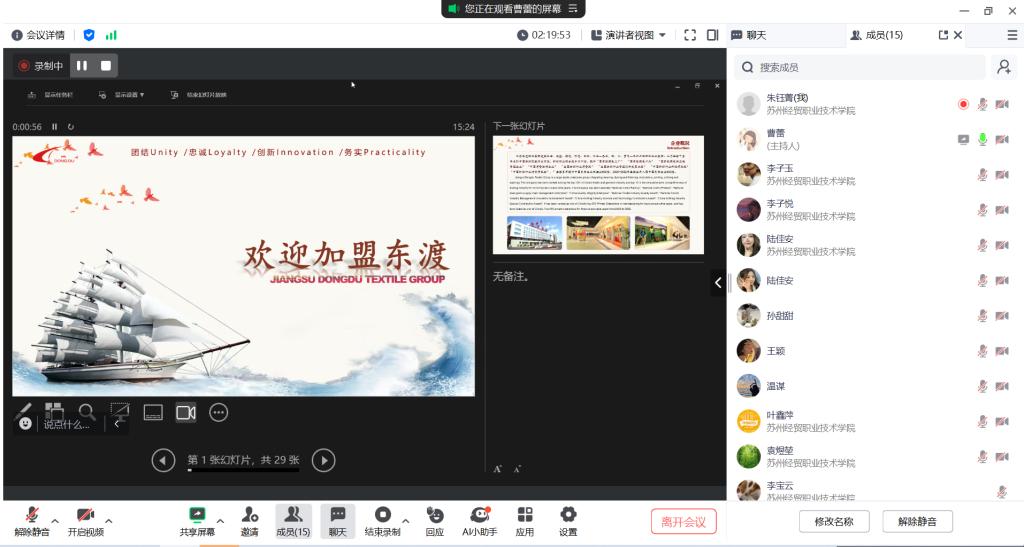Click the see-all-slides grid icon
The image size is (1024, 547).
[54, 411]
